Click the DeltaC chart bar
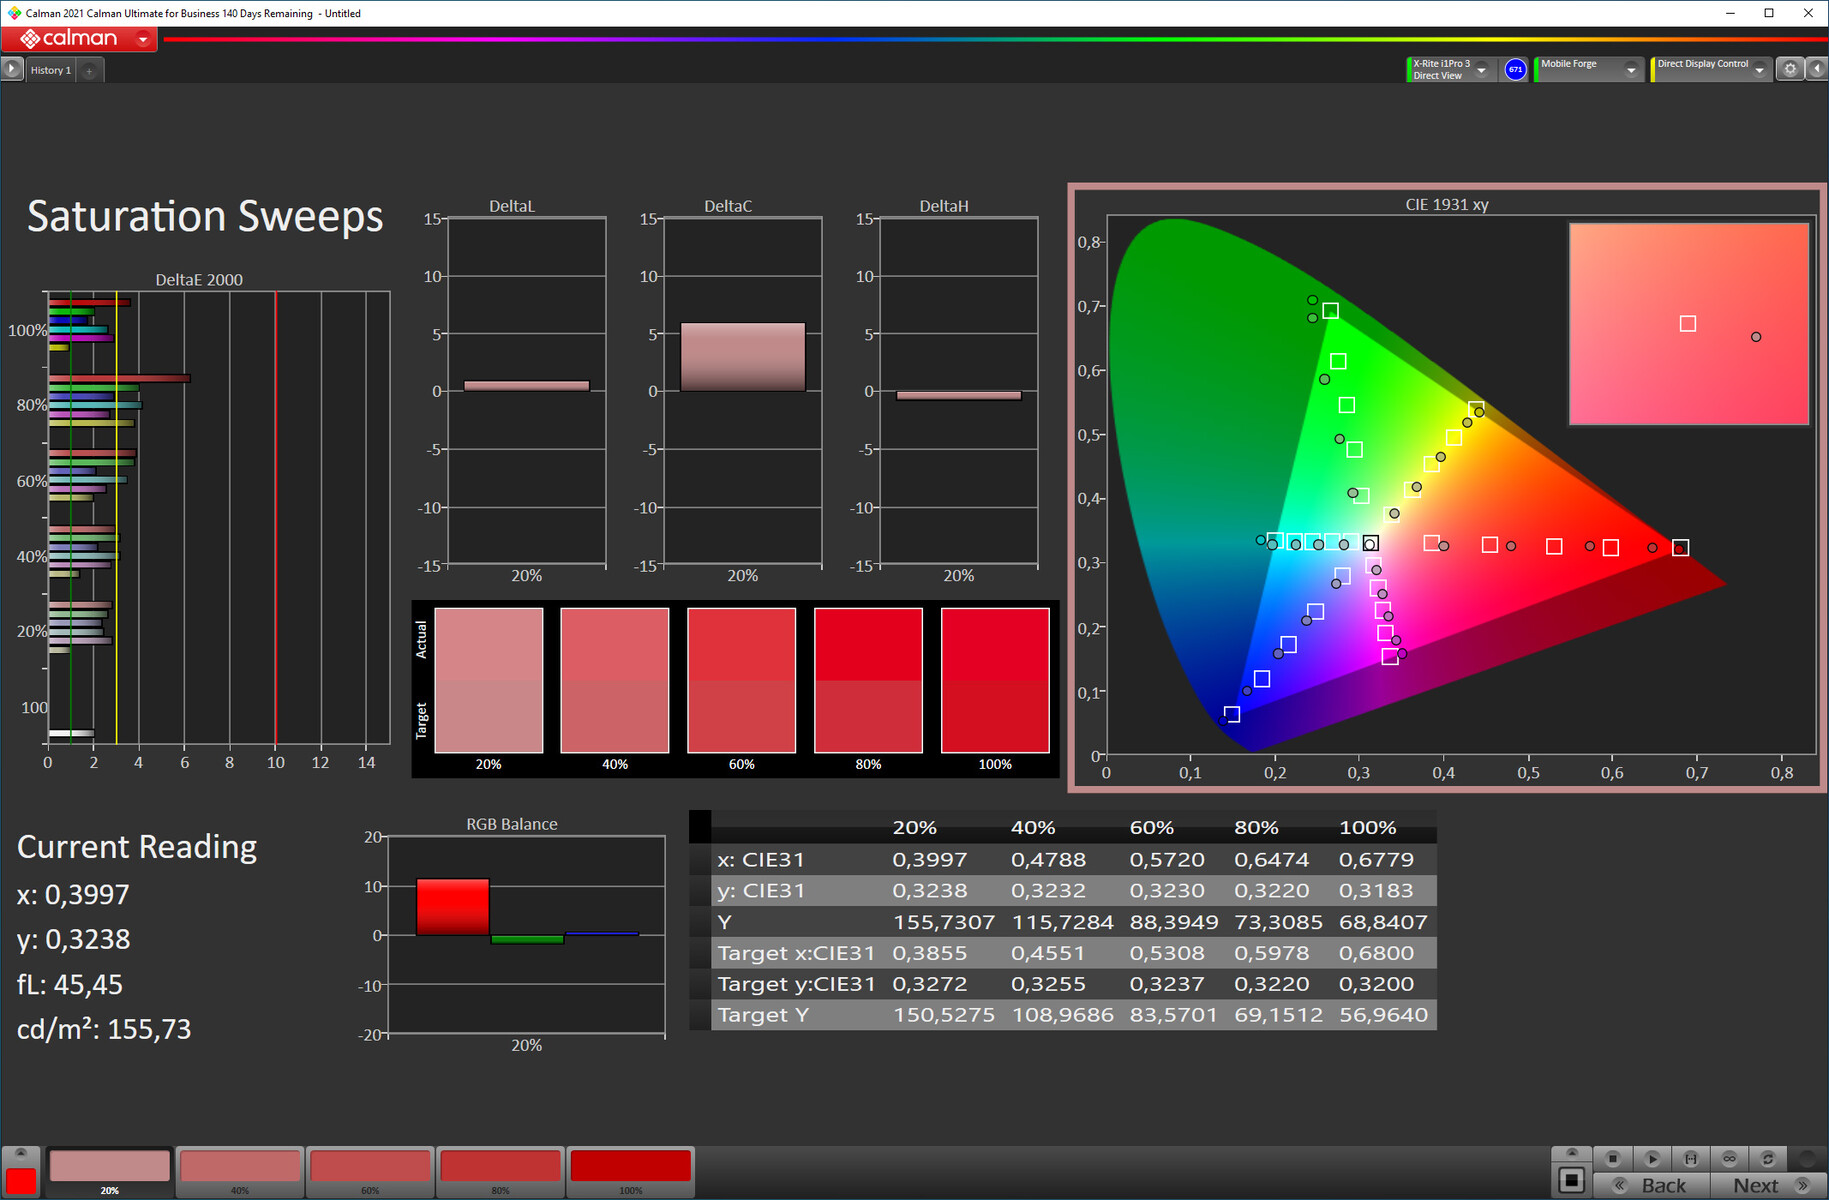The image size is (1829, 1200). pyautogui.click(x=743, y=357)
